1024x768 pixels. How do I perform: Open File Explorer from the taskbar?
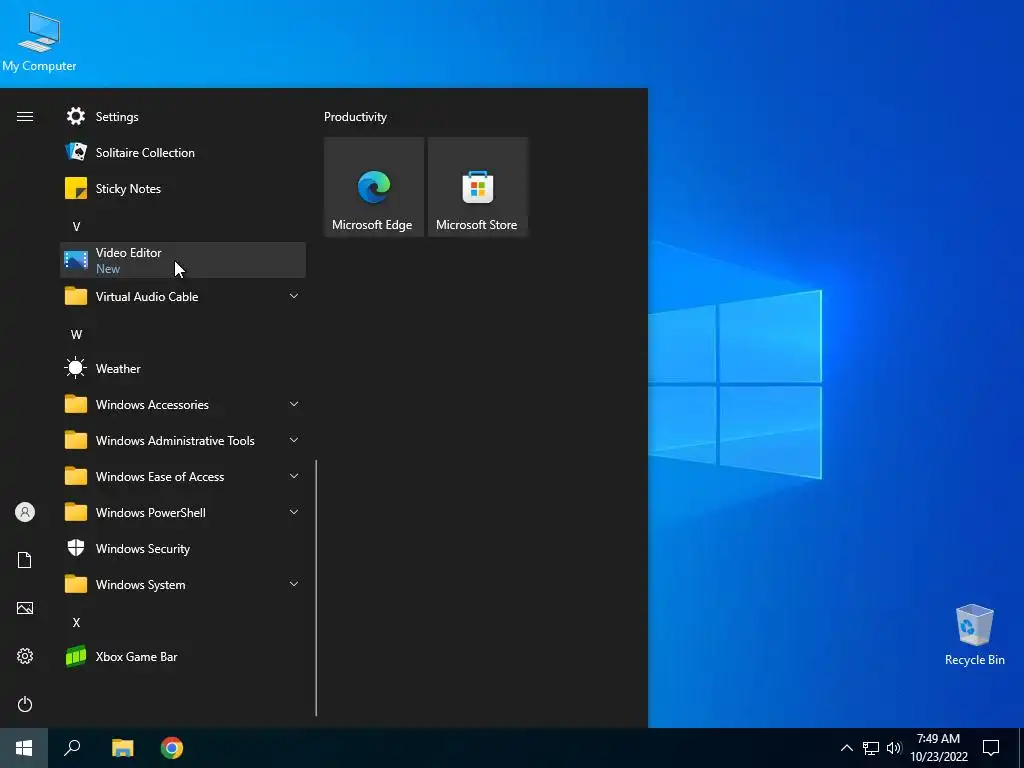122,748
